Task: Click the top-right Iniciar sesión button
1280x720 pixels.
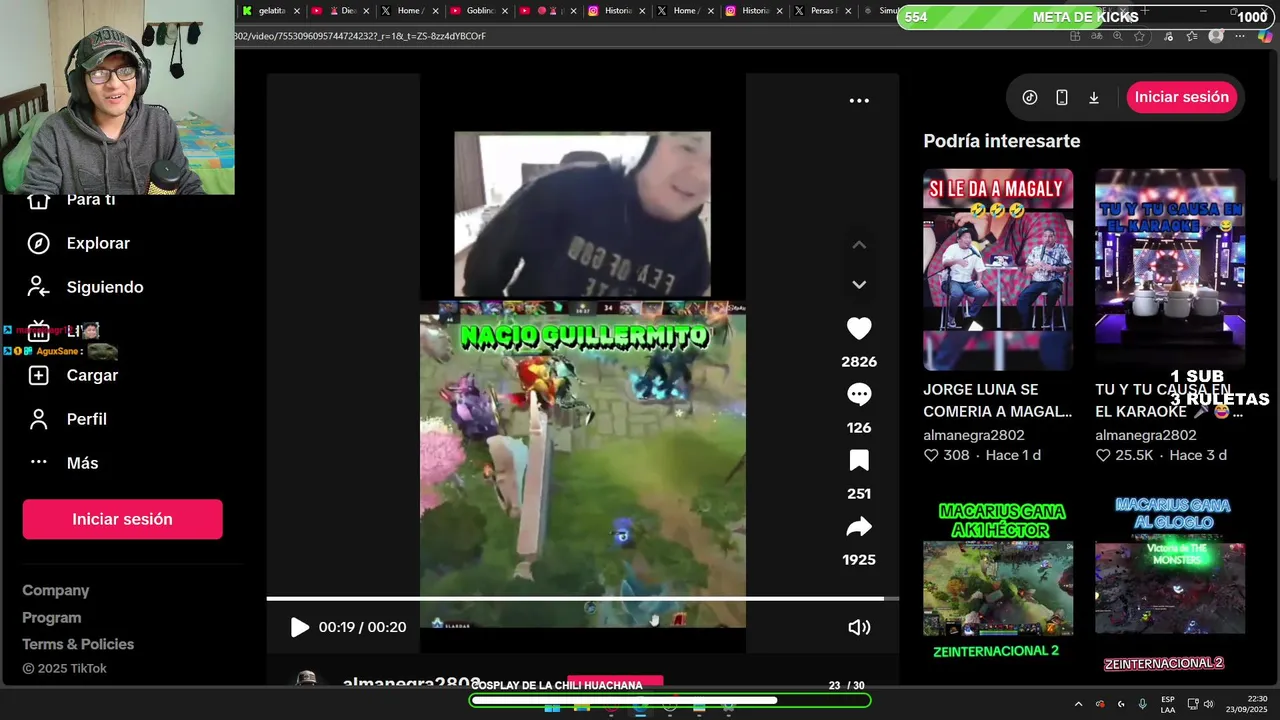Action: coord(1182,97)
